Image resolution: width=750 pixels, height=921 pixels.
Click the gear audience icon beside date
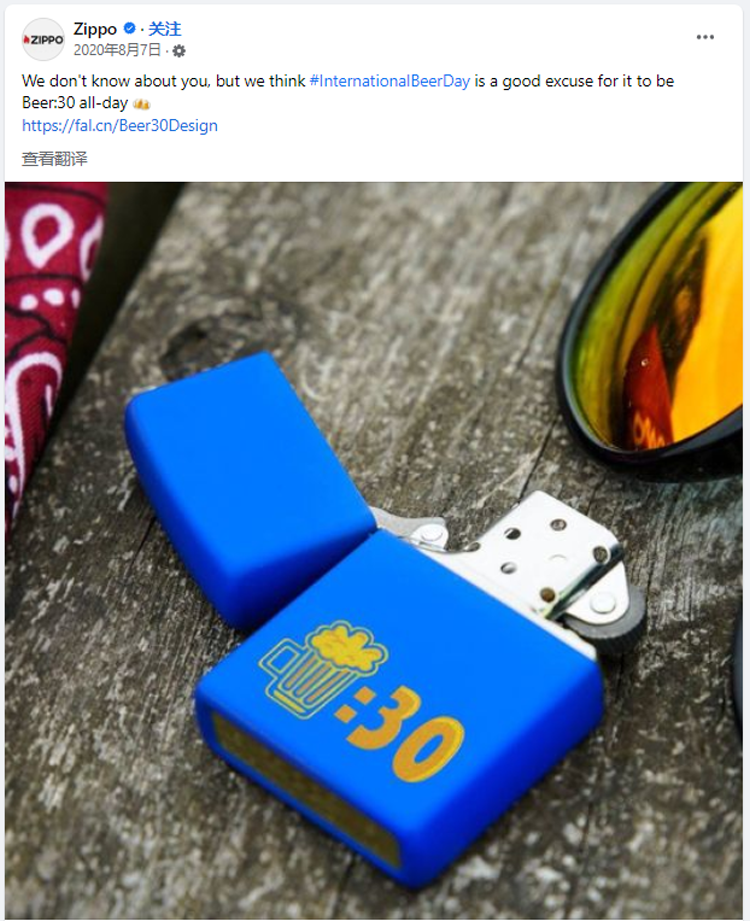tap(179, 51)
